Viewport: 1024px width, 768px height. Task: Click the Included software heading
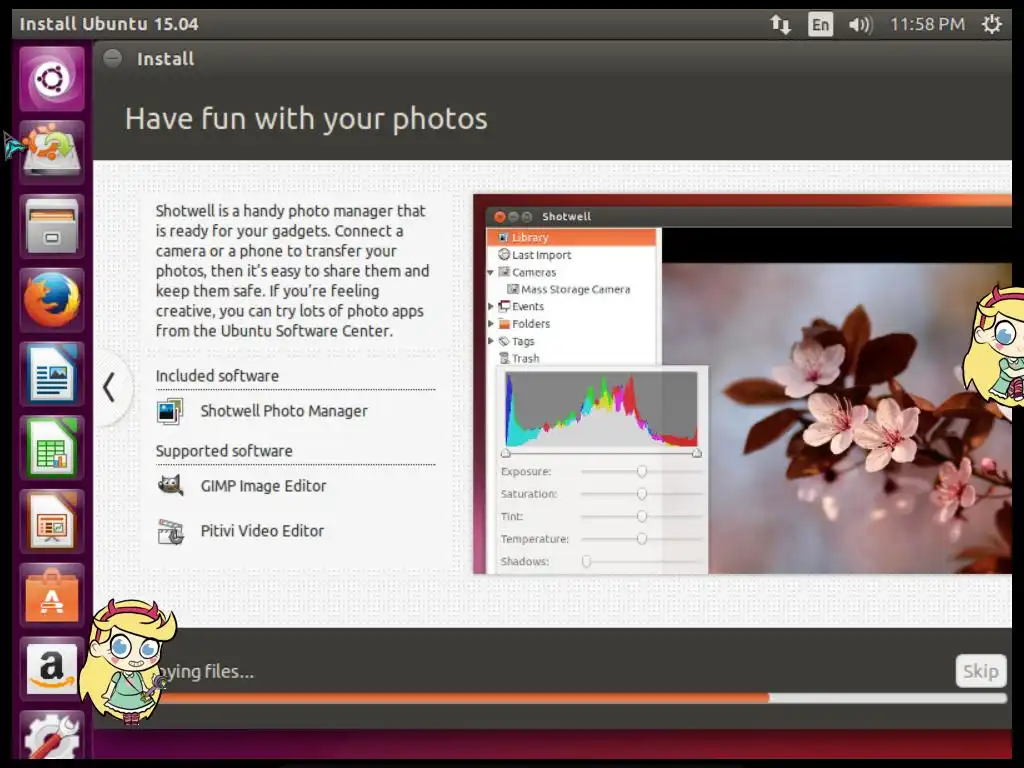tap(217, 376)
